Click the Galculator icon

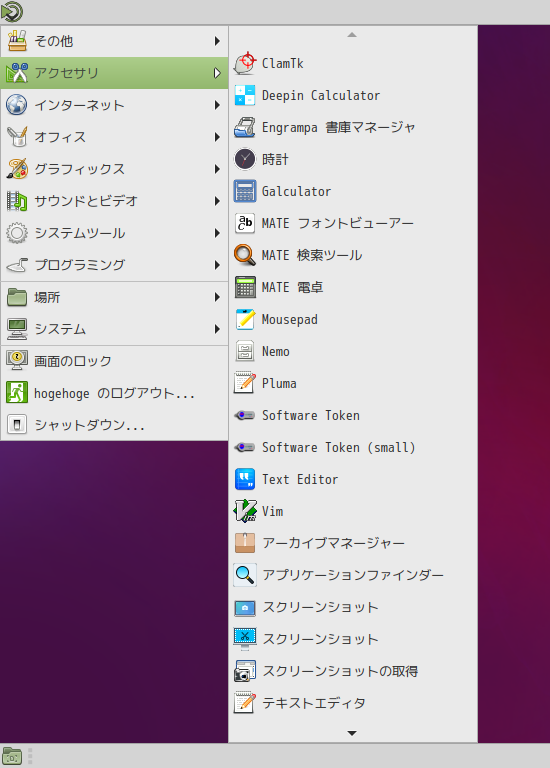click(245, 192)
